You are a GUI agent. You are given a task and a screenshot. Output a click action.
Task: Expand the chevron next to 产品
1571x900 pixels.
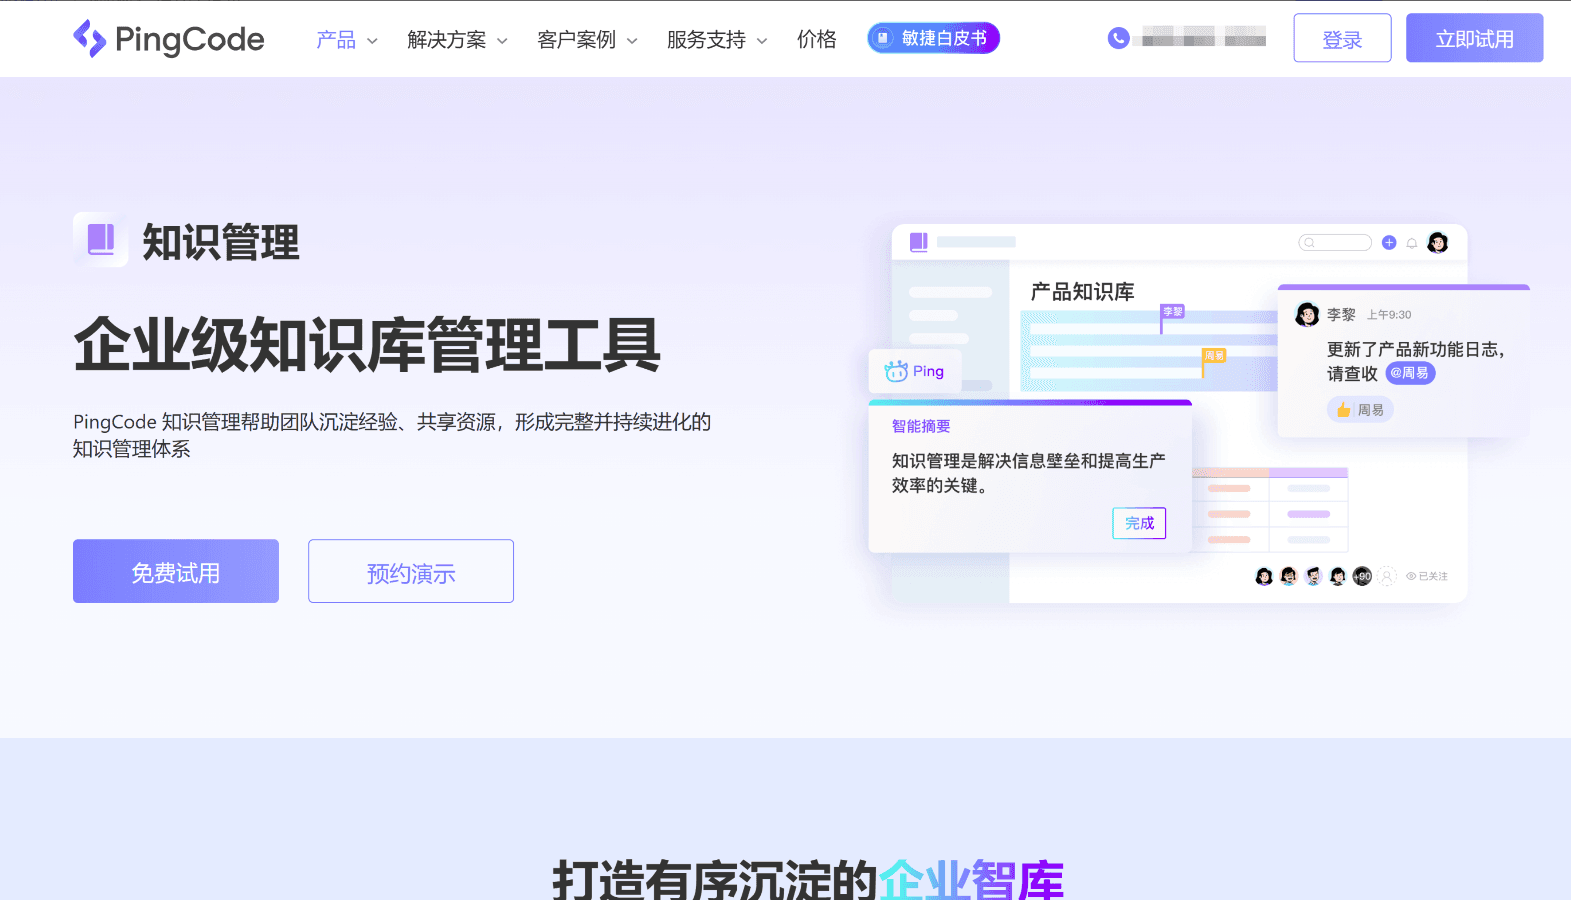[x=372, y=41]
